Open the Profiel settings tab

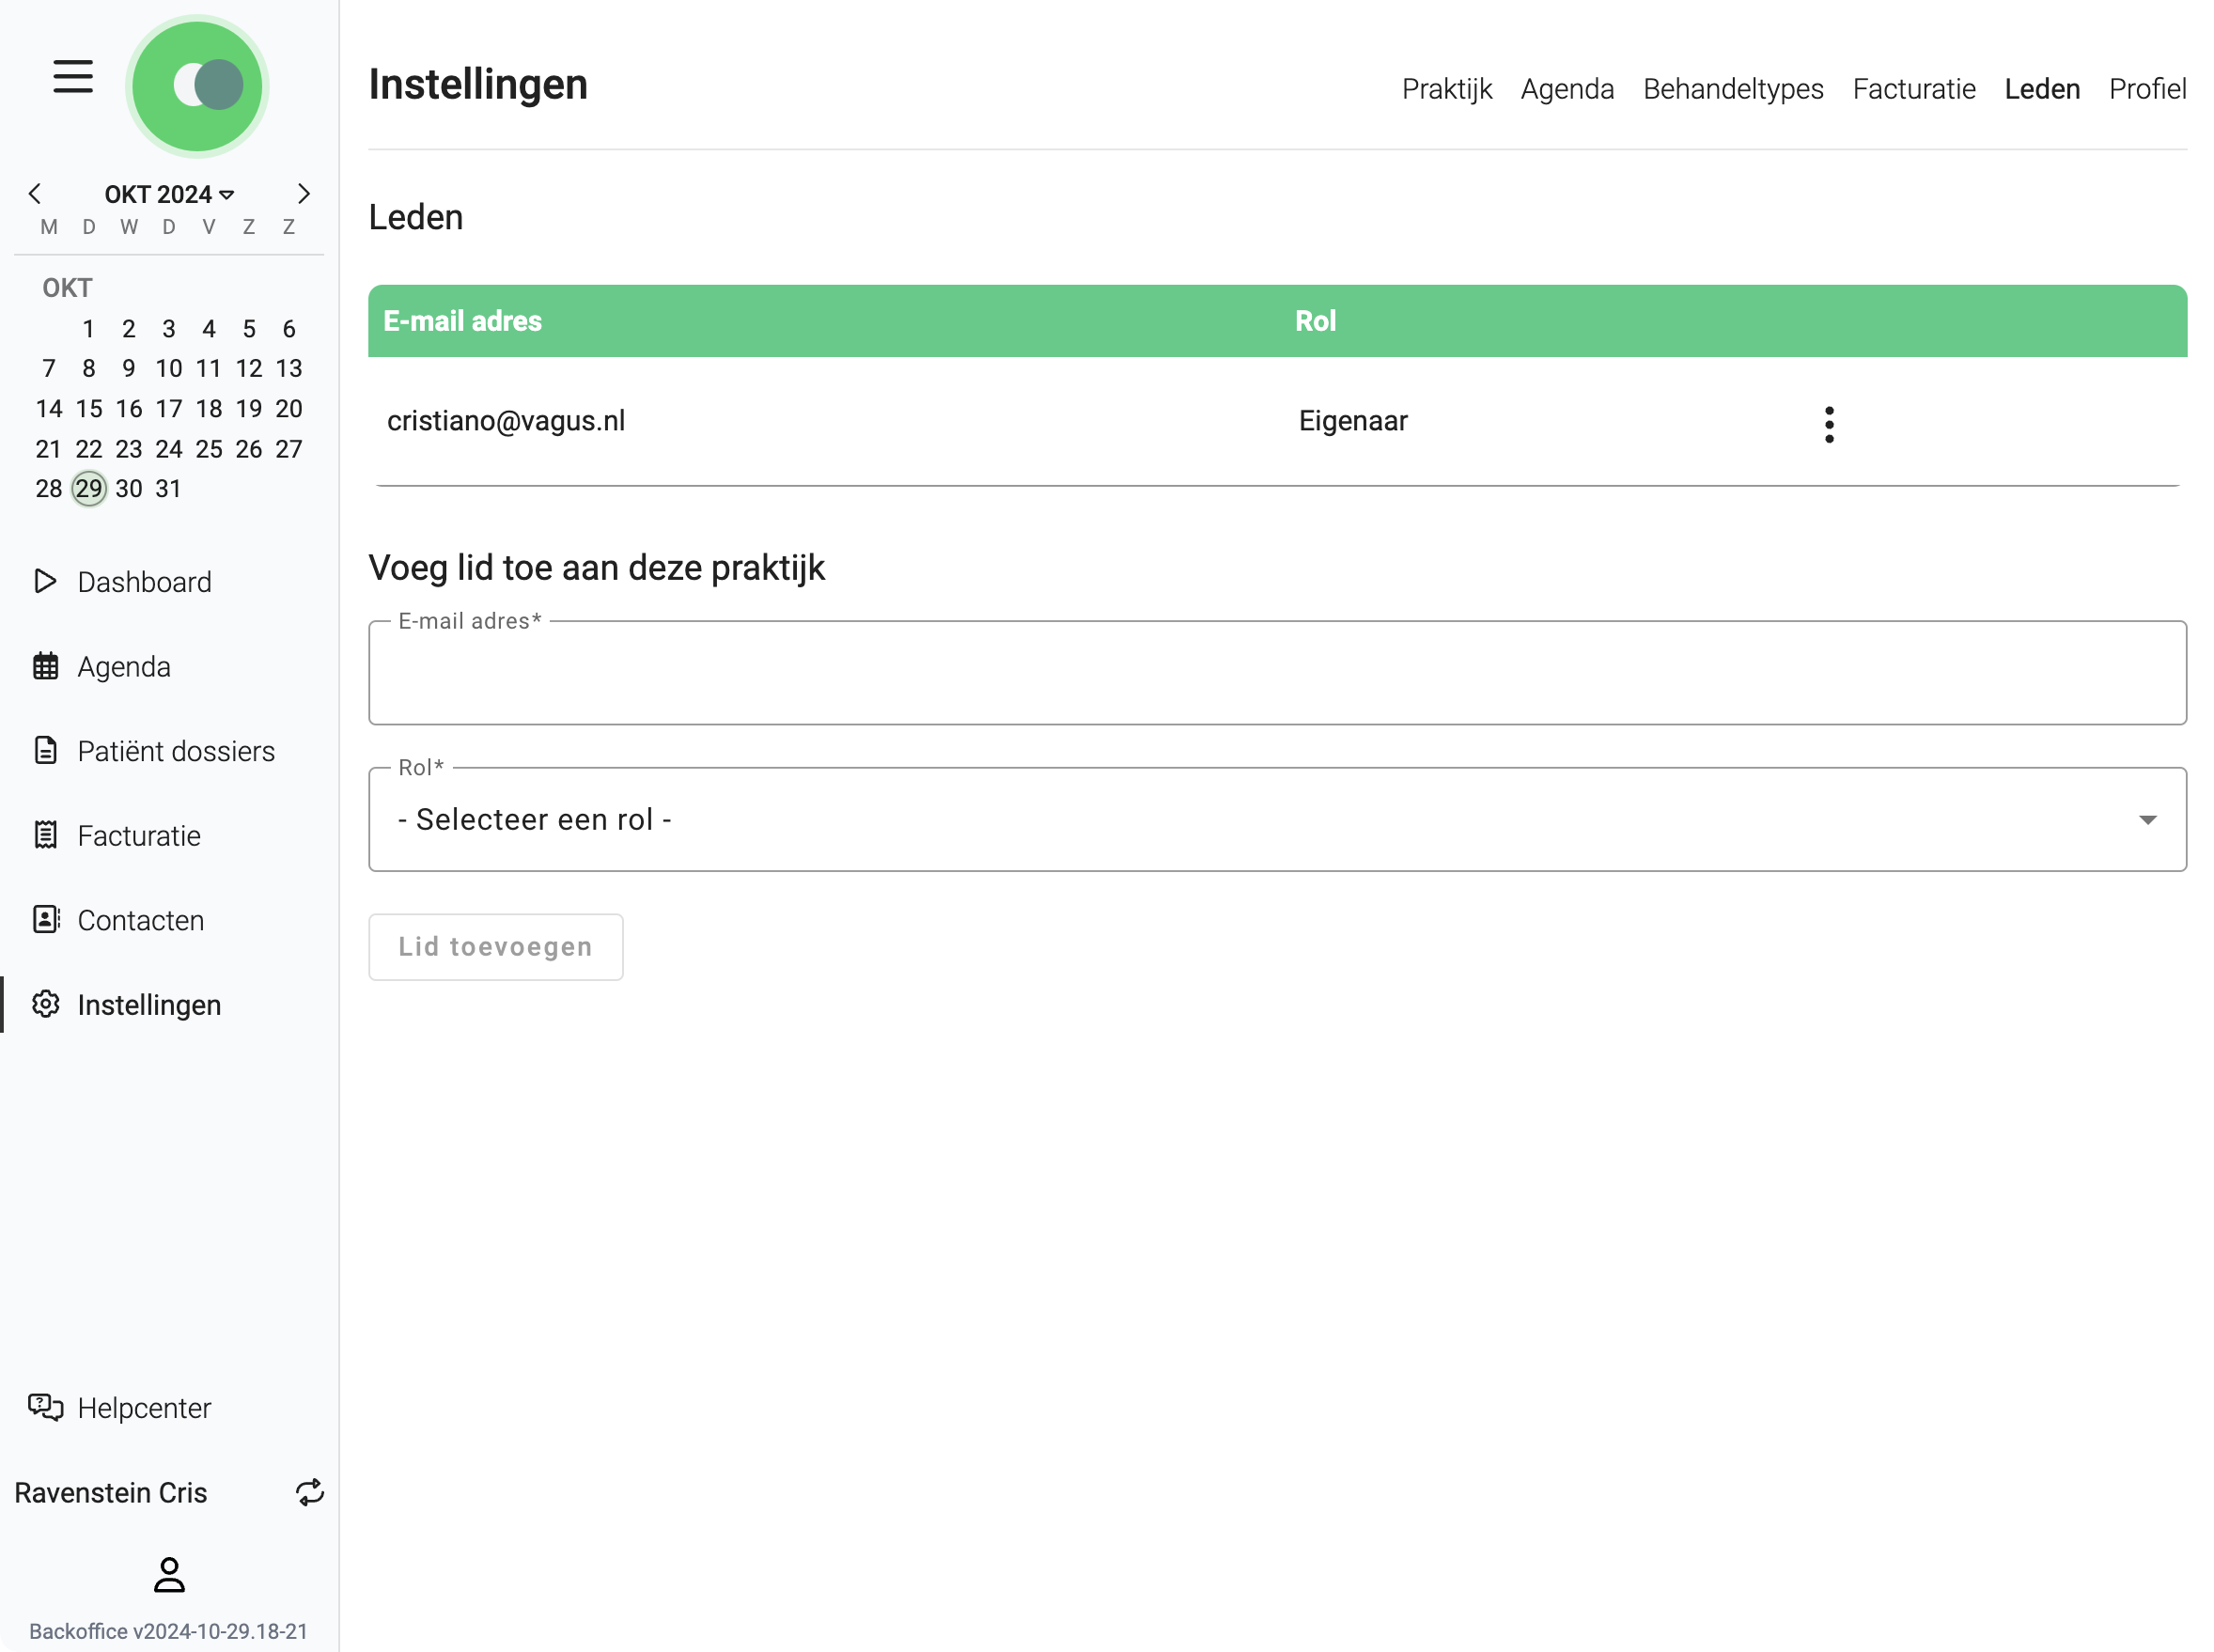tap(2146, 89)
